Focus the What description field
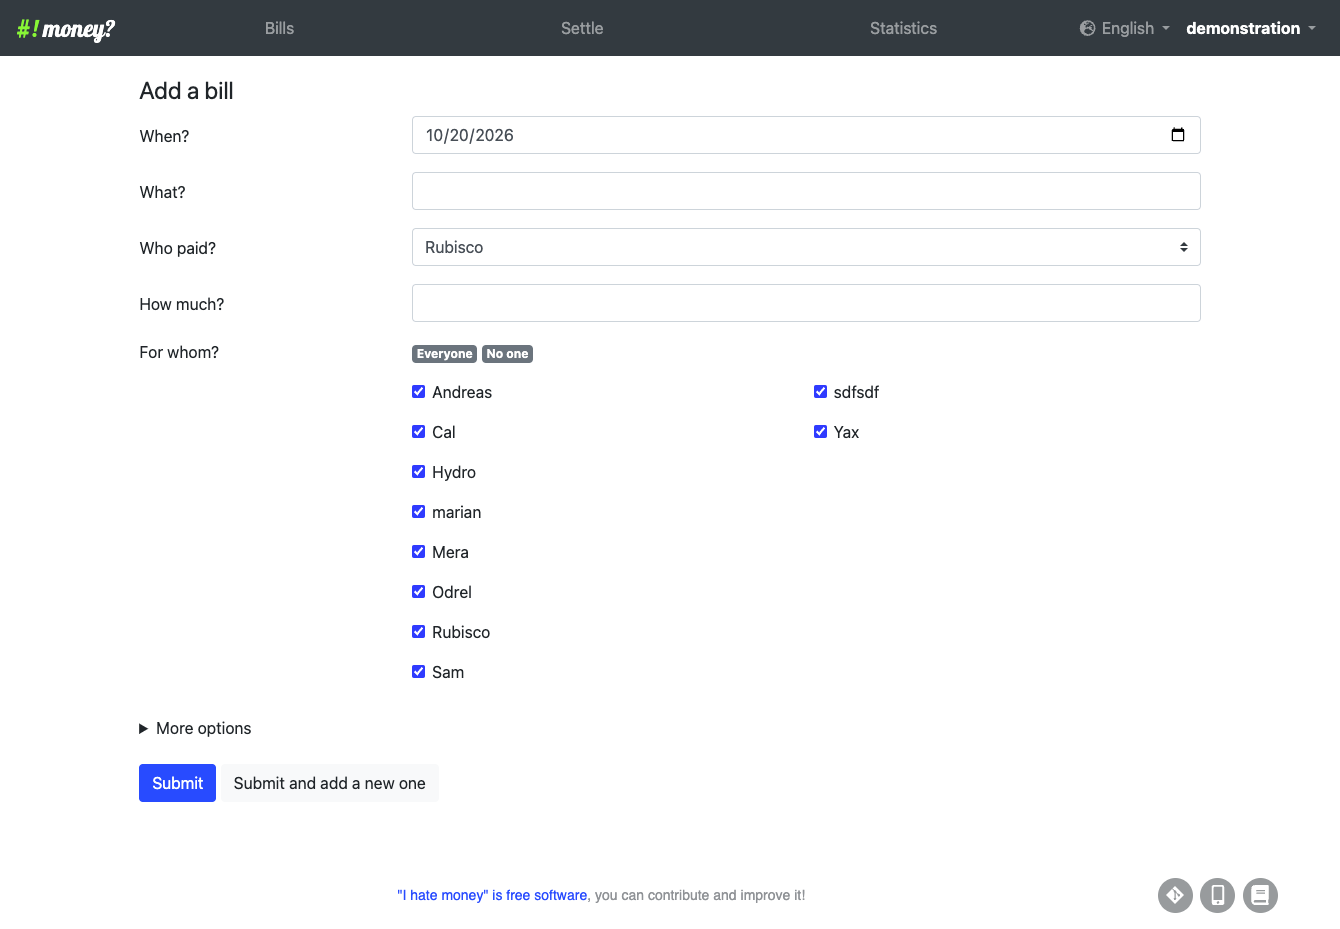Image resolution: width=1340 pixels, height=929 pixels. 806,191
